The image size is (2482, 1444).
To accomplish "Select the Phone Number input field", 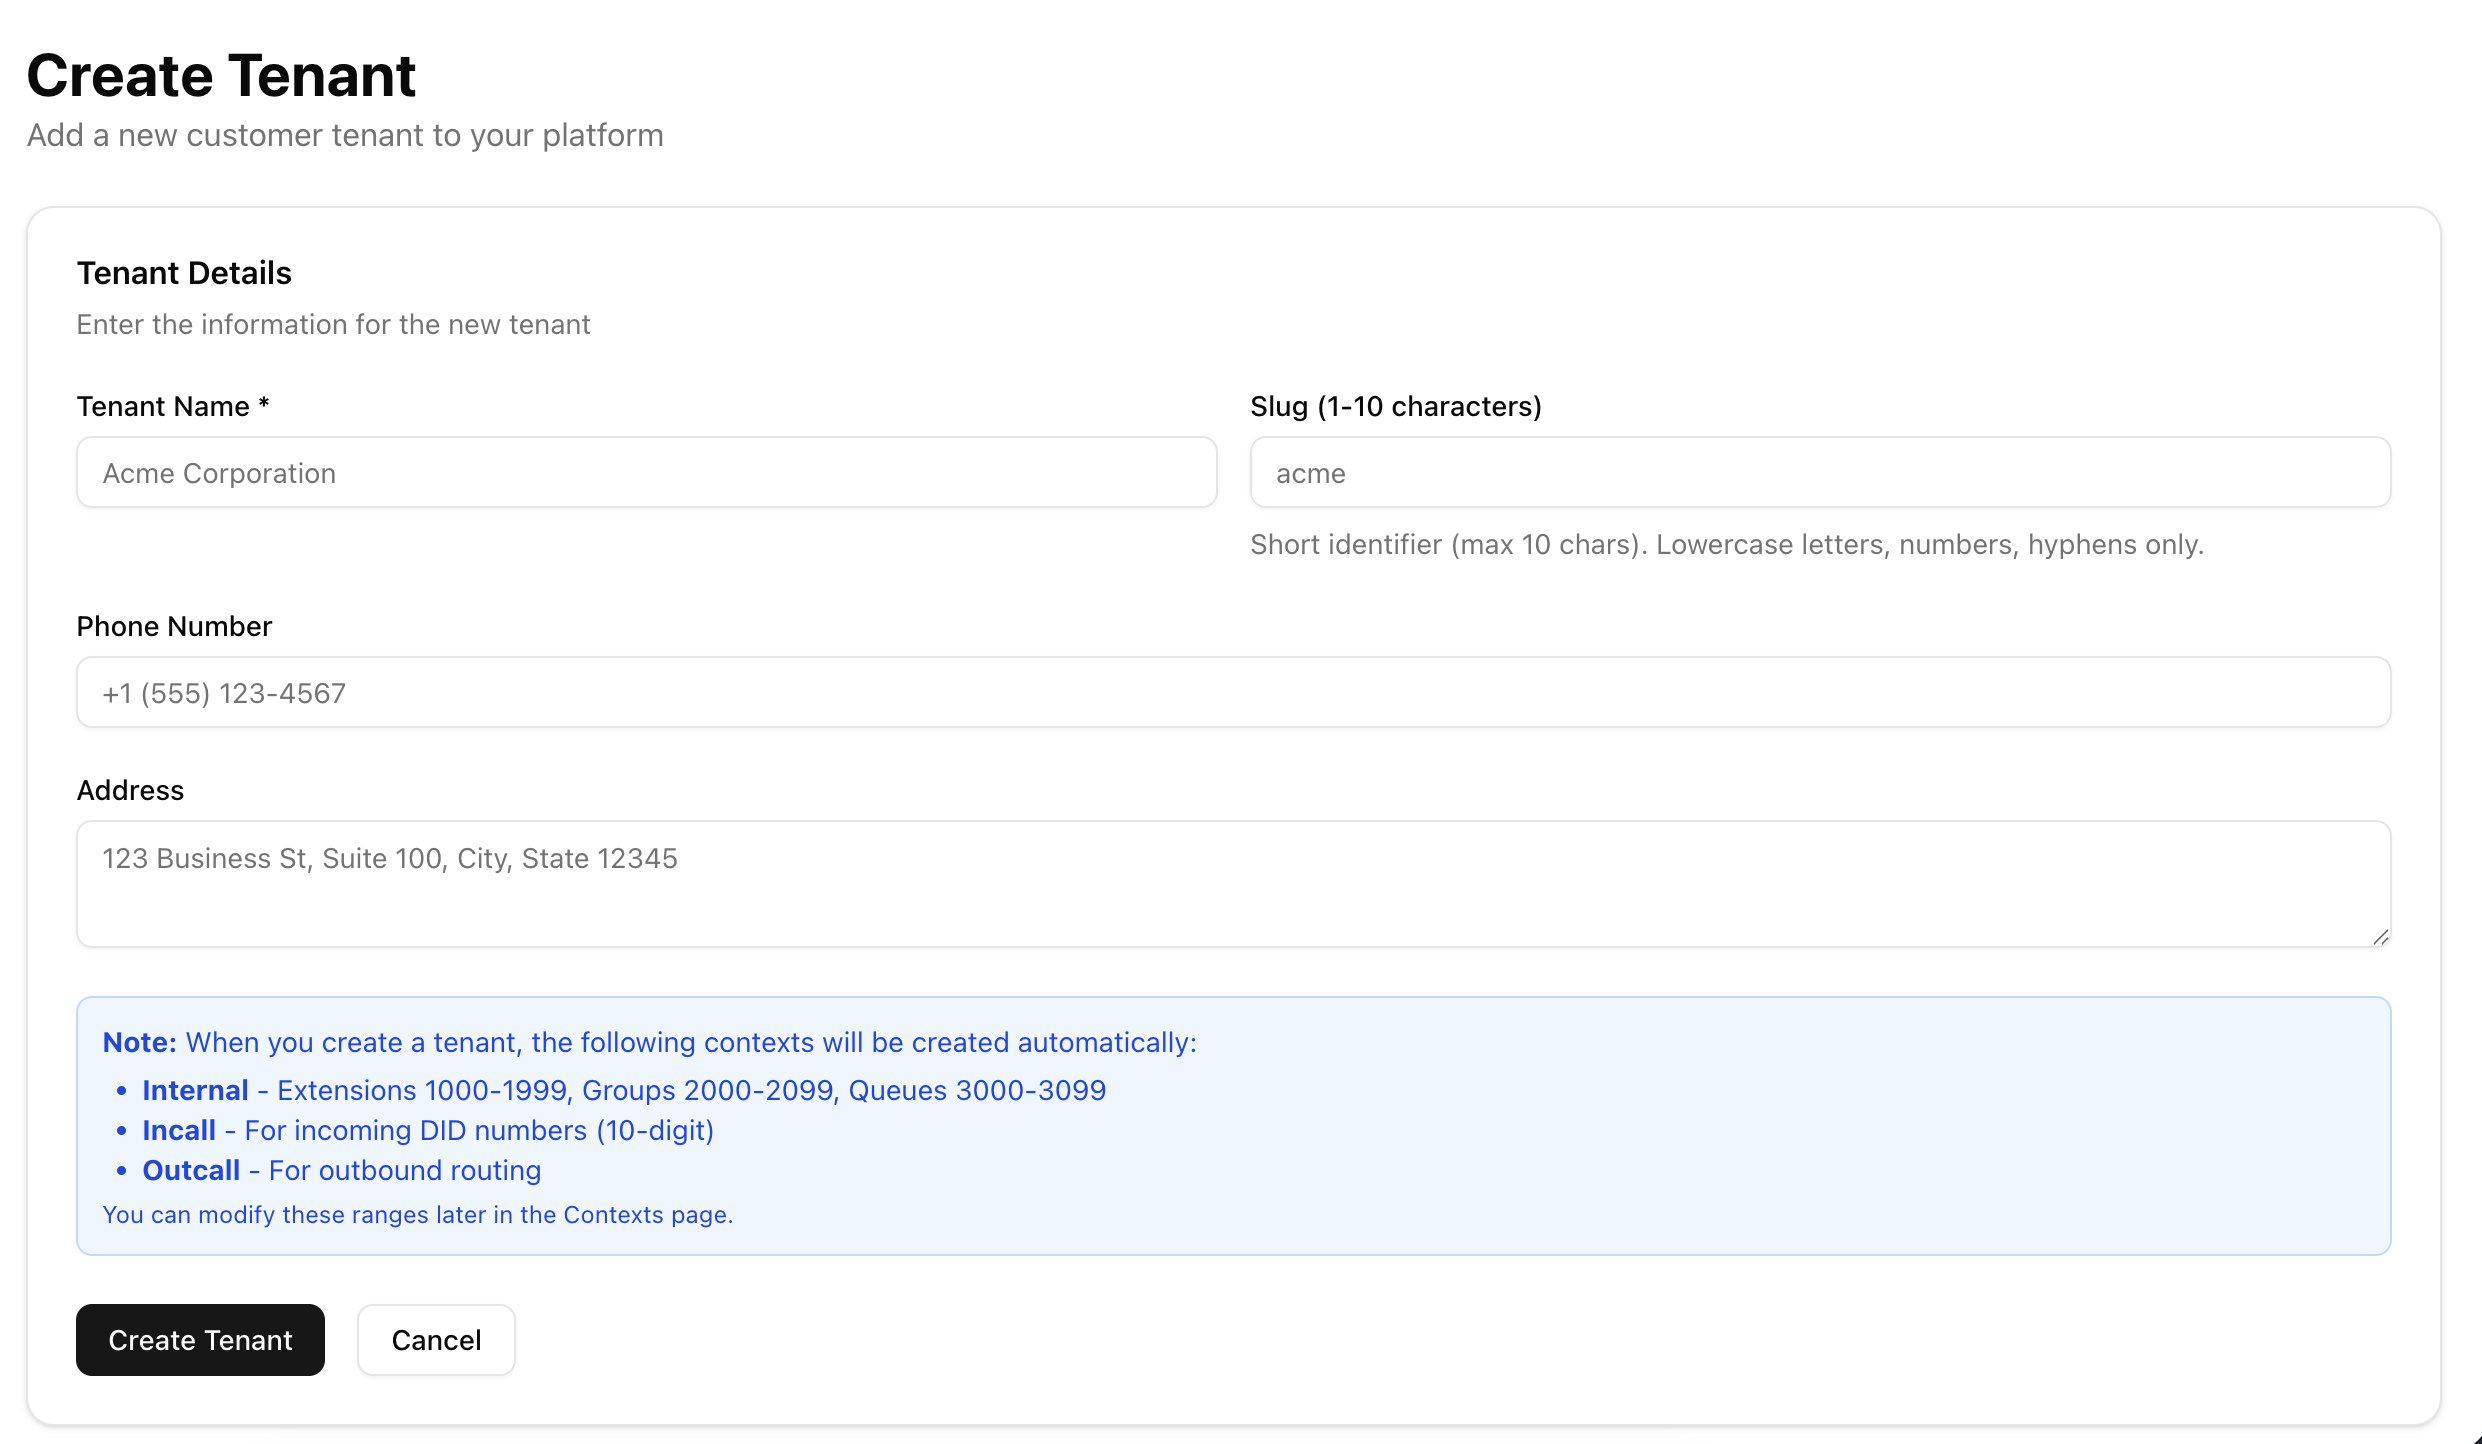I will pyautogui.click(x=1232, y=692).
